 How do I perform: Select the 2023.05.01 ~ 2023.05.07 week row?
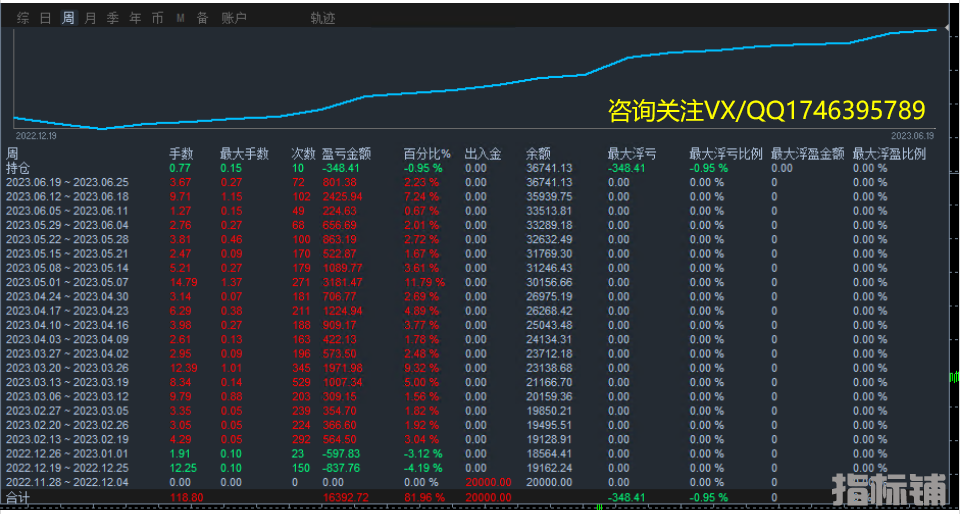pos(68,282)
